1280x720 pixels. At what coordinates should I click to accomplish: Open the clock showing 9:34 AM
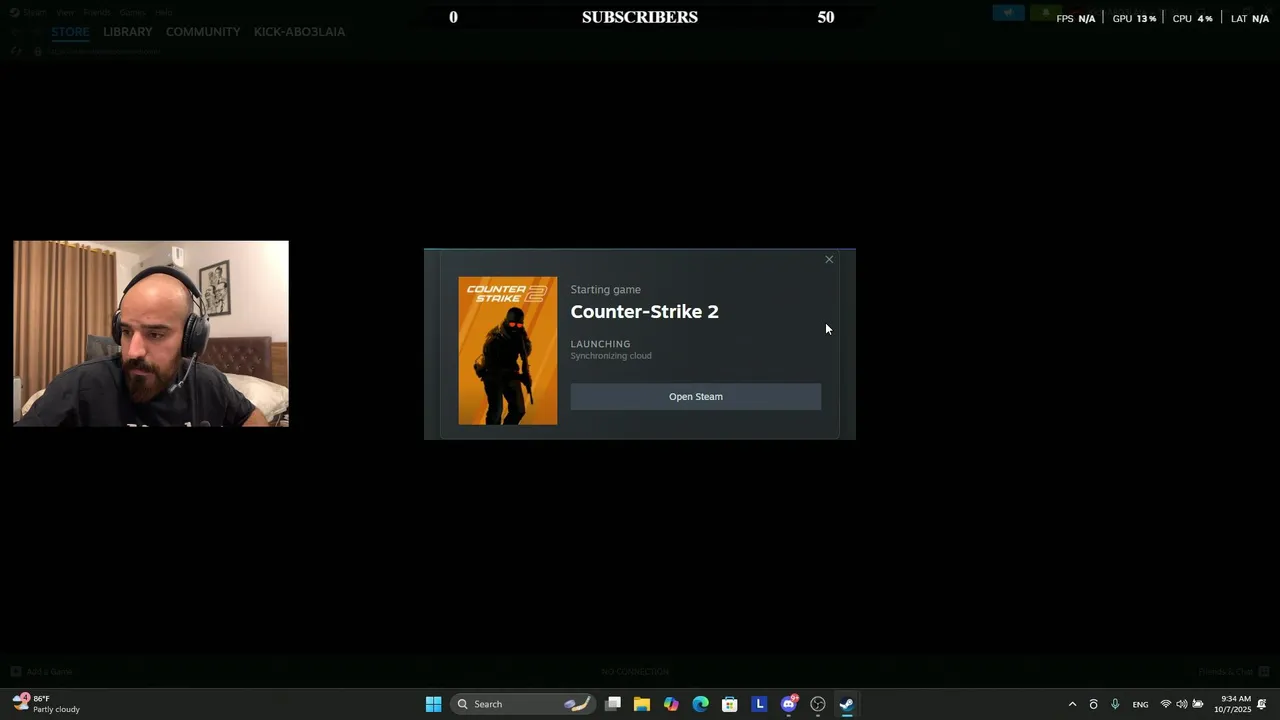[x=1233, y=704]
